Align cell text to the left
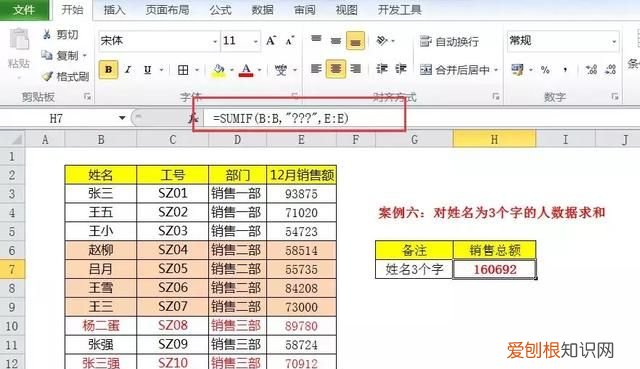The image size is (640, 369). (x=316, y=69)
